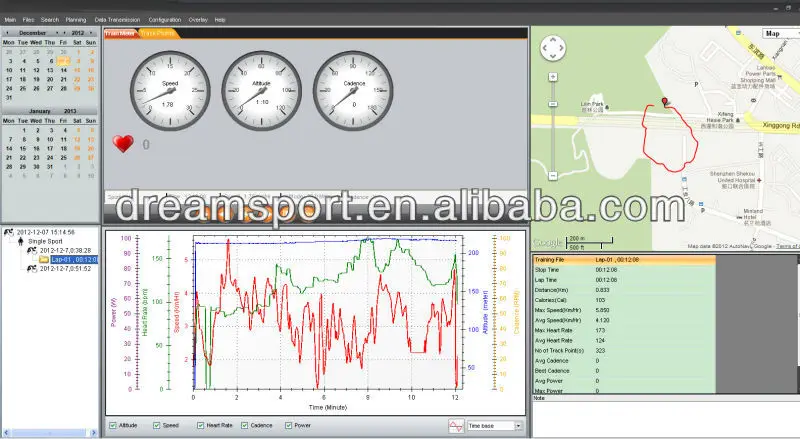Image resolution: width=800 pixels, height=439 pixels.
Task: Switch to the Train Meter tab
Action: point(120,33)
